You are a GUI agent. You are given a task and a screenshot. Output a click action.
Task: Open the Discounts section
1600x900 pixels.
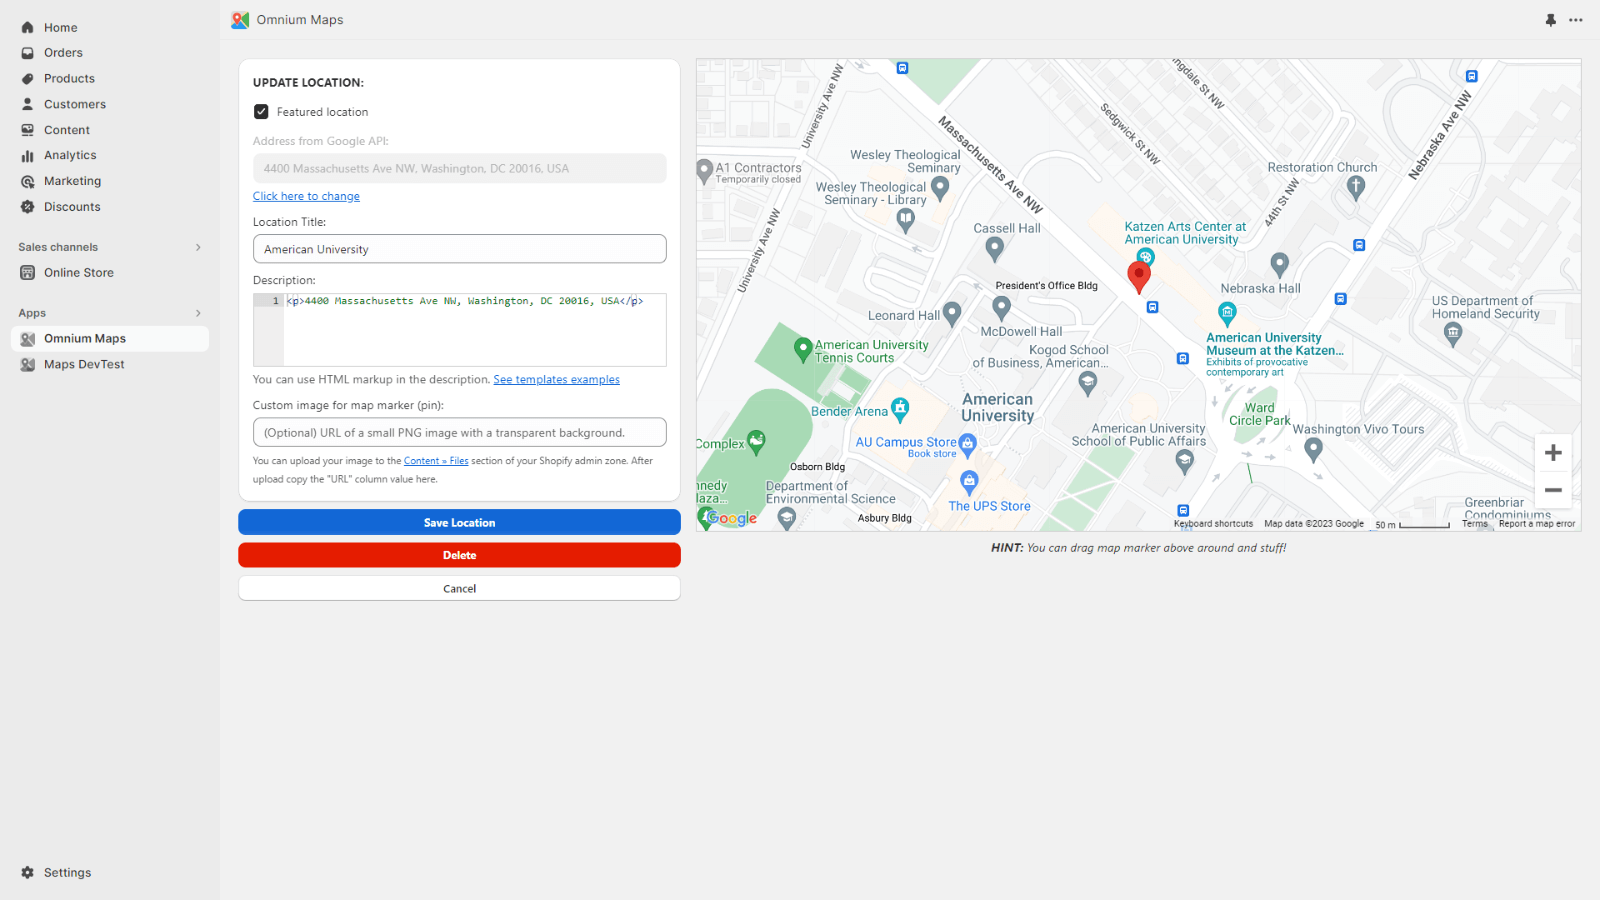pyautogui.click(x=72, y=206)
